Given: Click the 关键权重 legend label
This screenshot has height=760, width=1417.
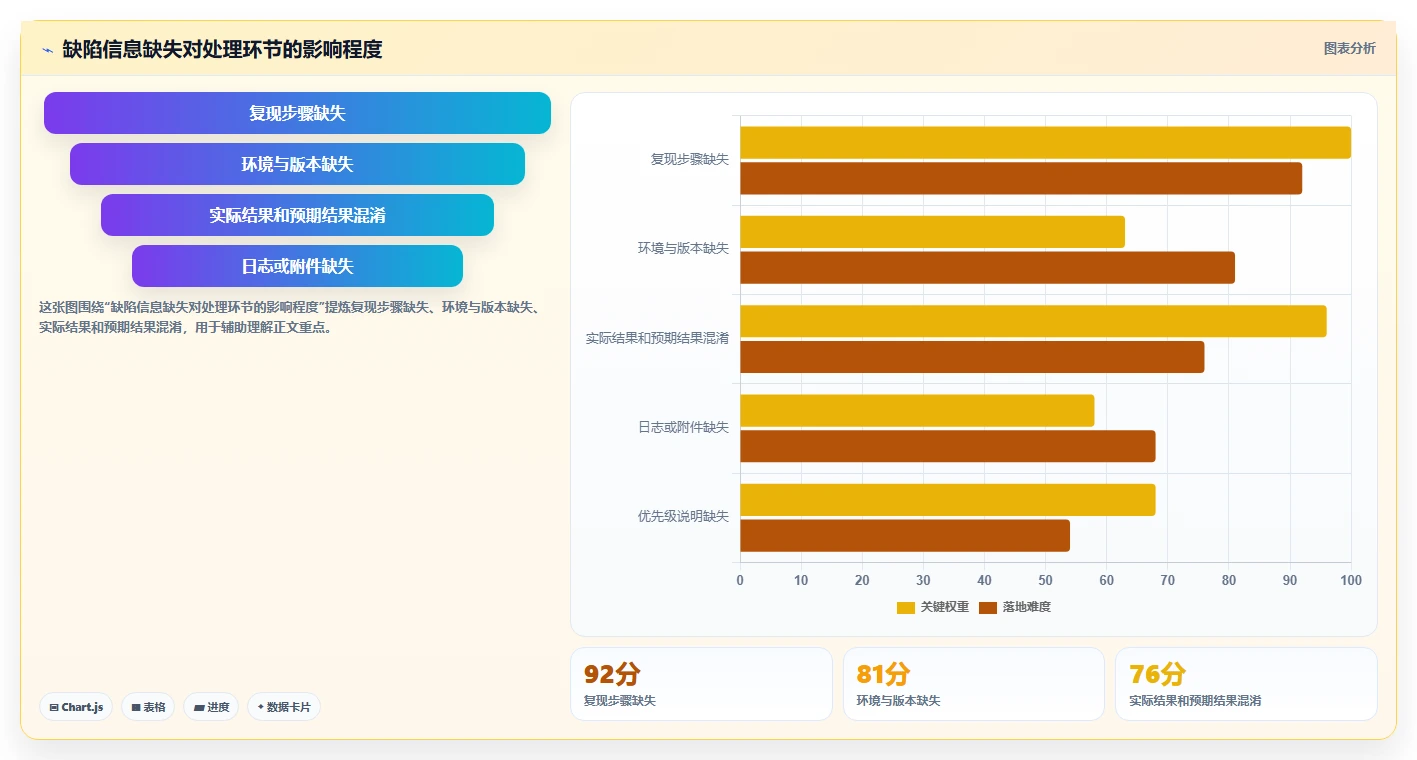Looking at the screenshot, I should pos(944,607).
